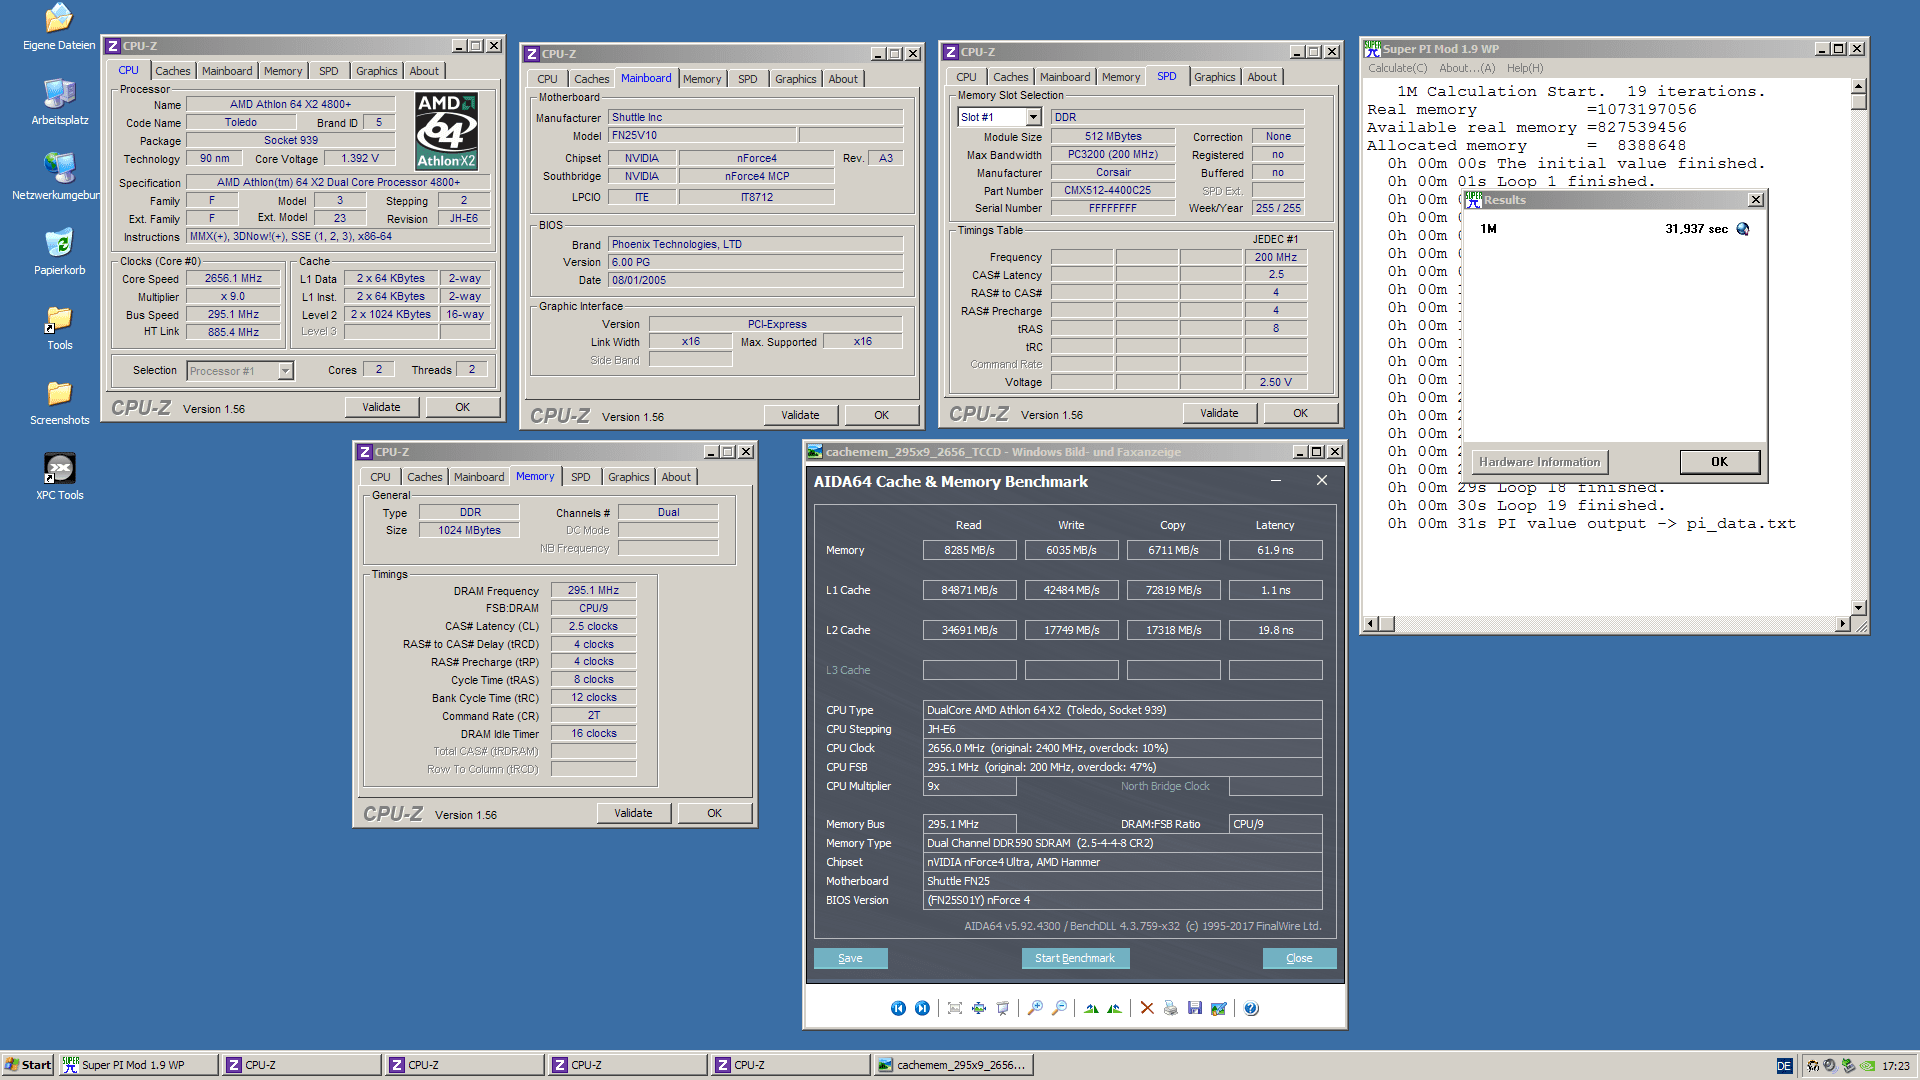Go to previous image in picture viewer

[898, 1008]
